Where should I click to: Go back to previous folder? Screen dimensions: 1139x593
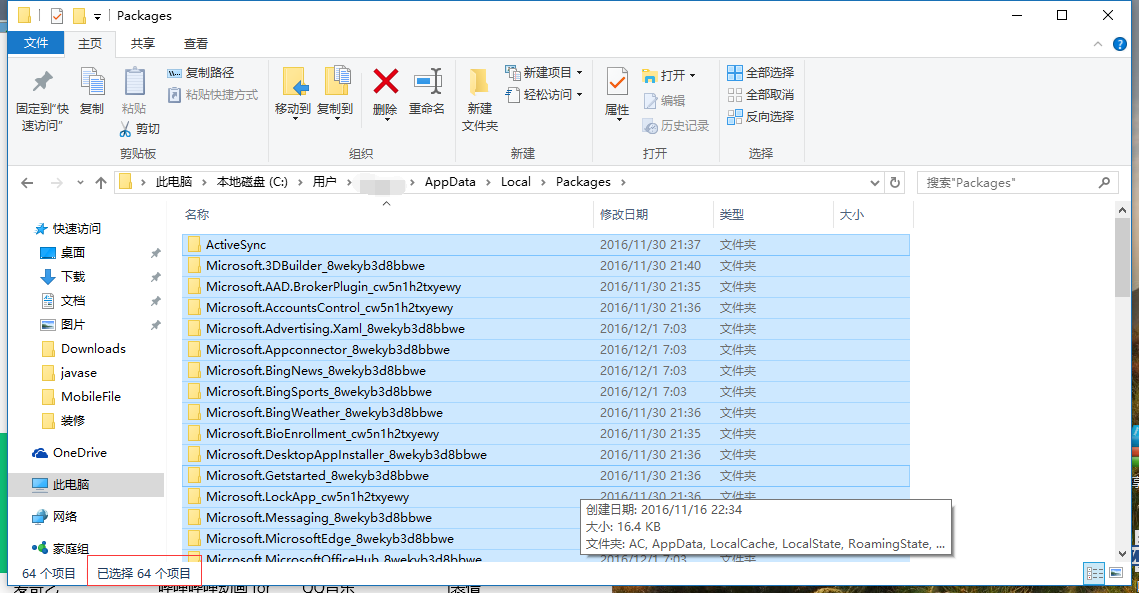coord(27,182)
